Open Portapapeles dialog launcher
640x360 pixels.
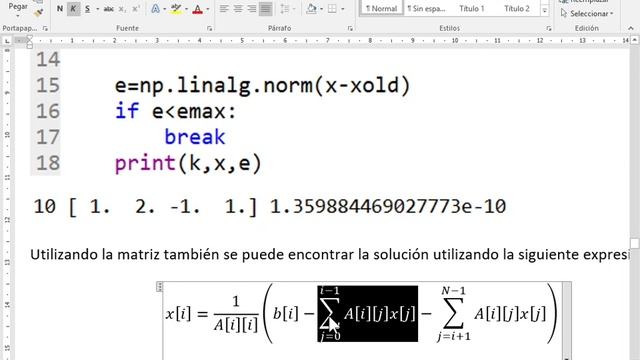45,29
